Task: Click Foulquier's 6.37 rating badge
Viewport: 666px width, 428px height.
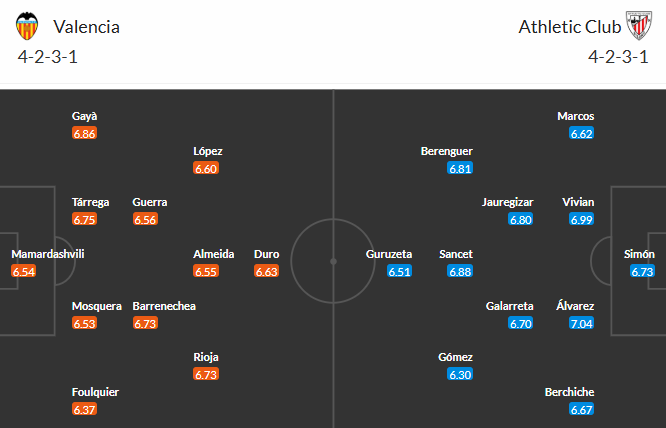Action: coord(85,409)
